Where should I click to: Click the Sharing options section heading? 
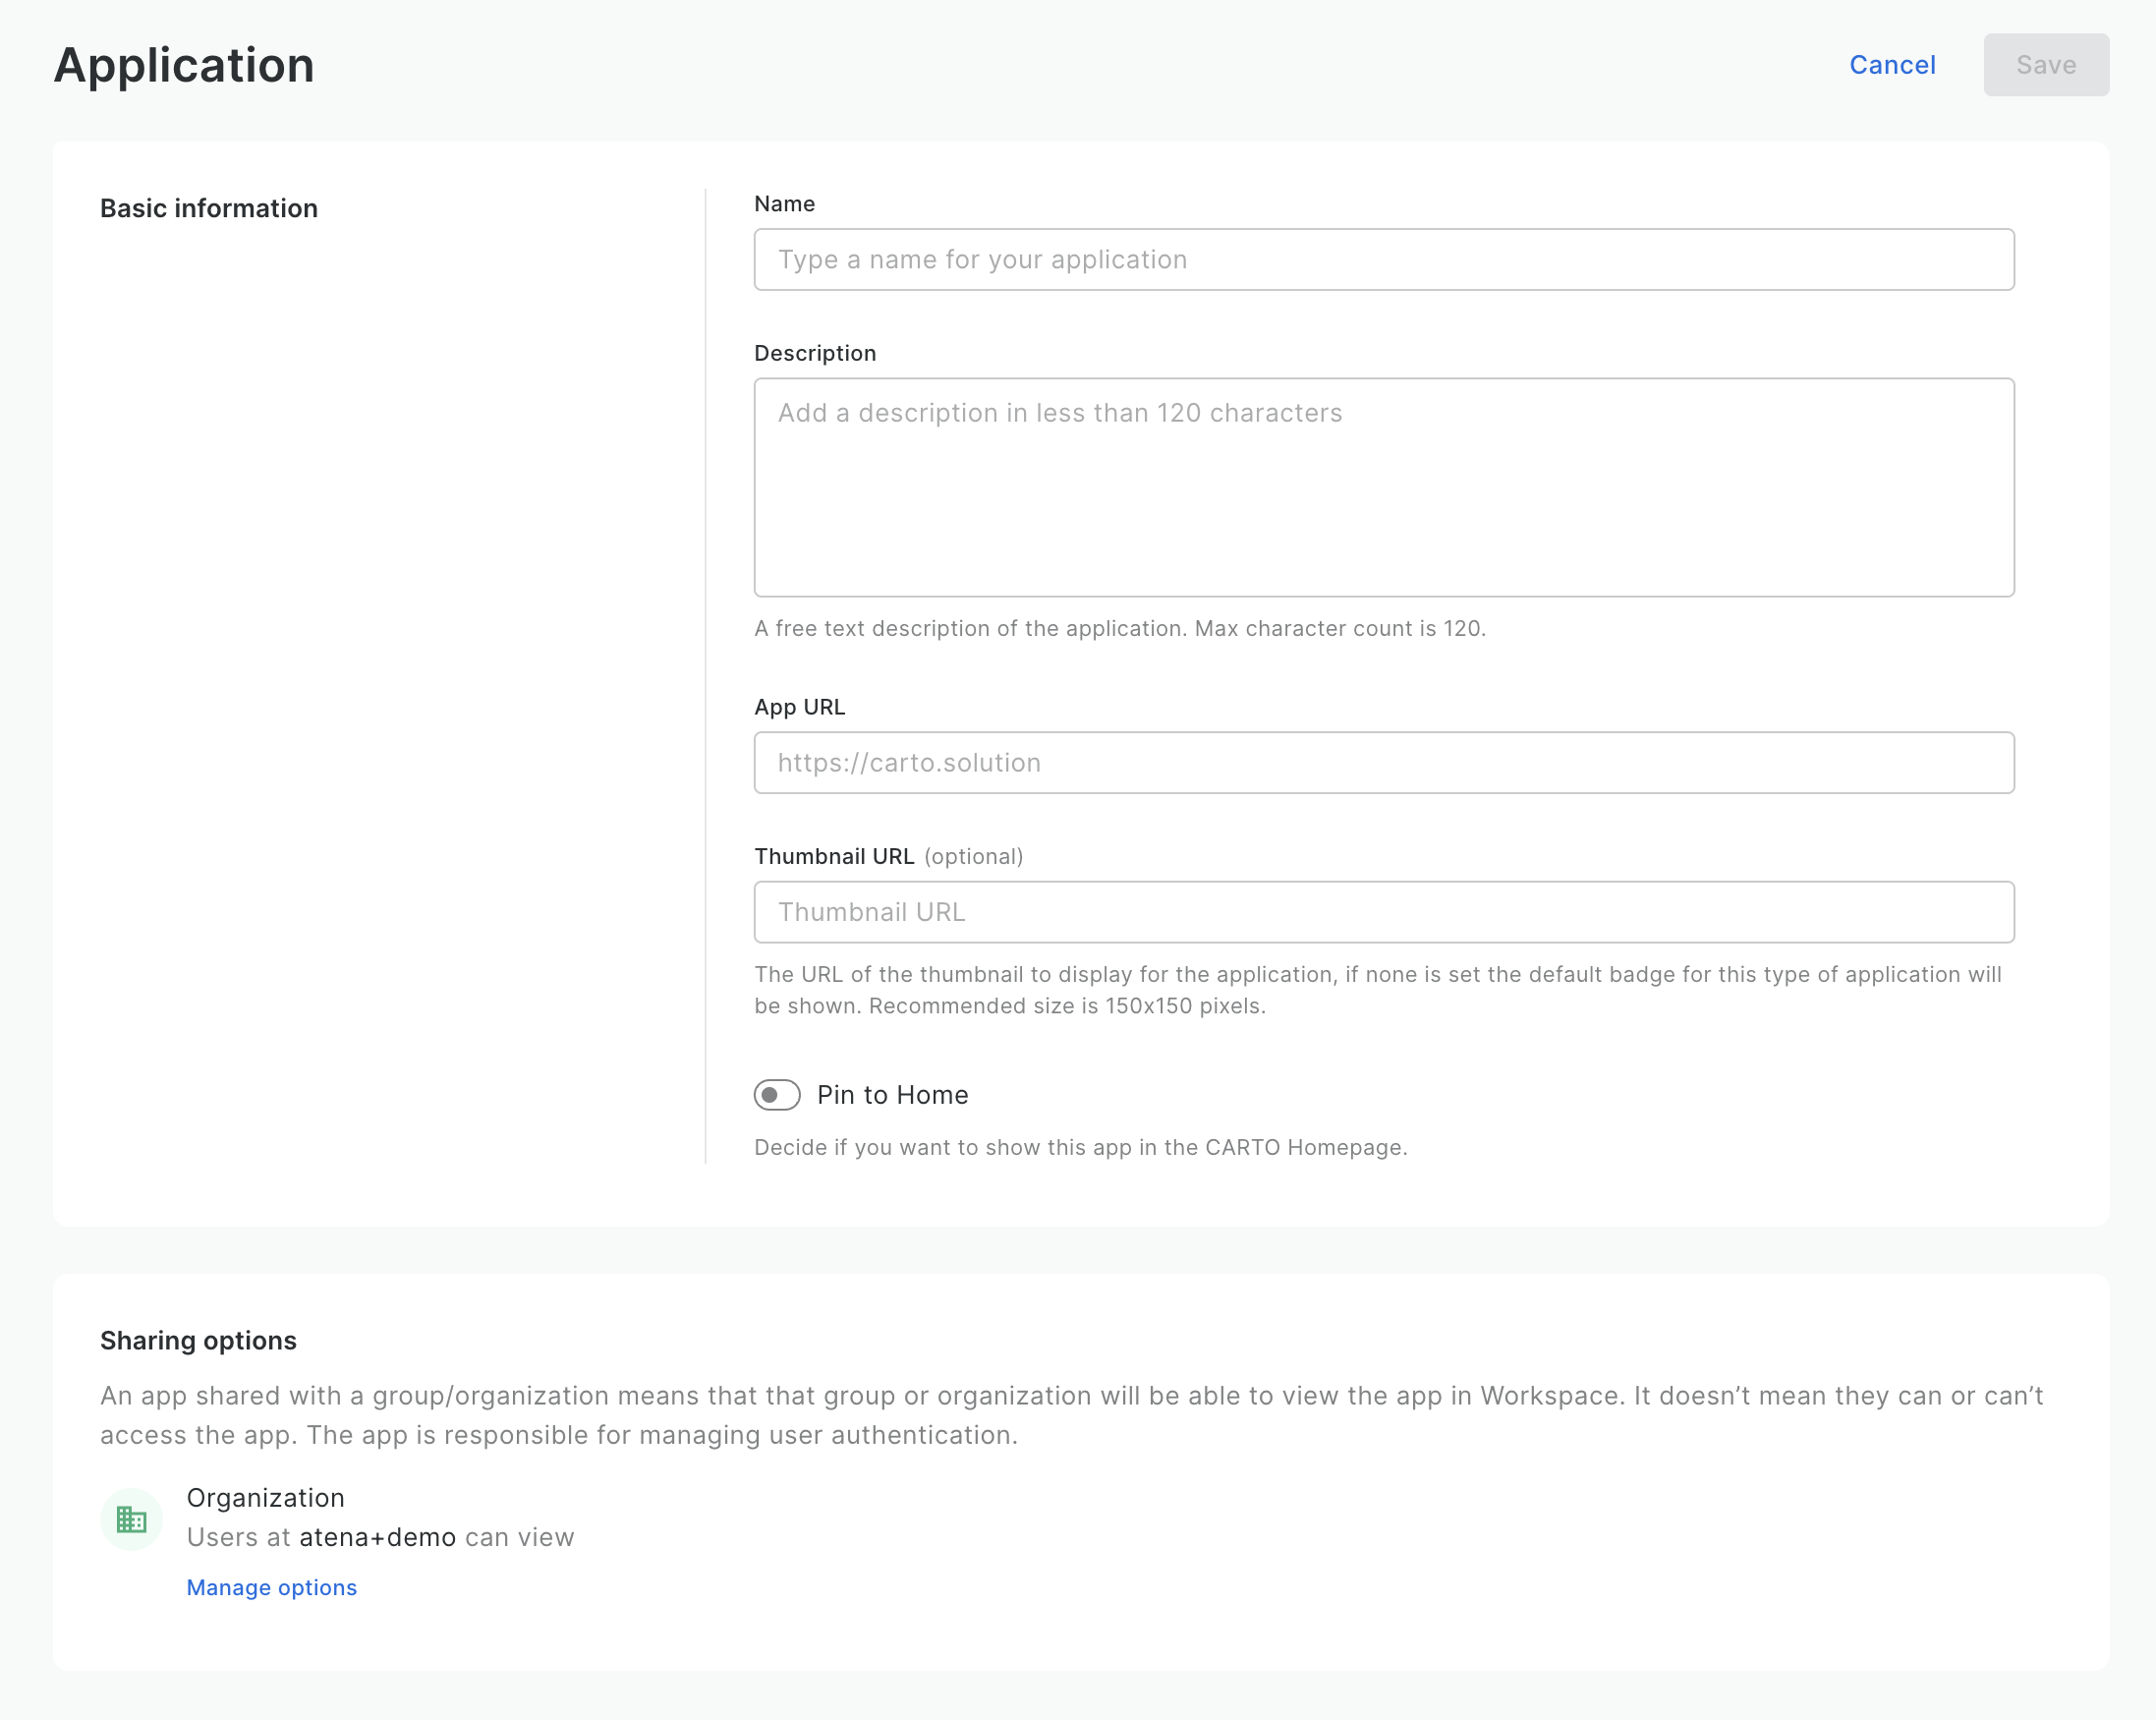(x=198, y=1340)
